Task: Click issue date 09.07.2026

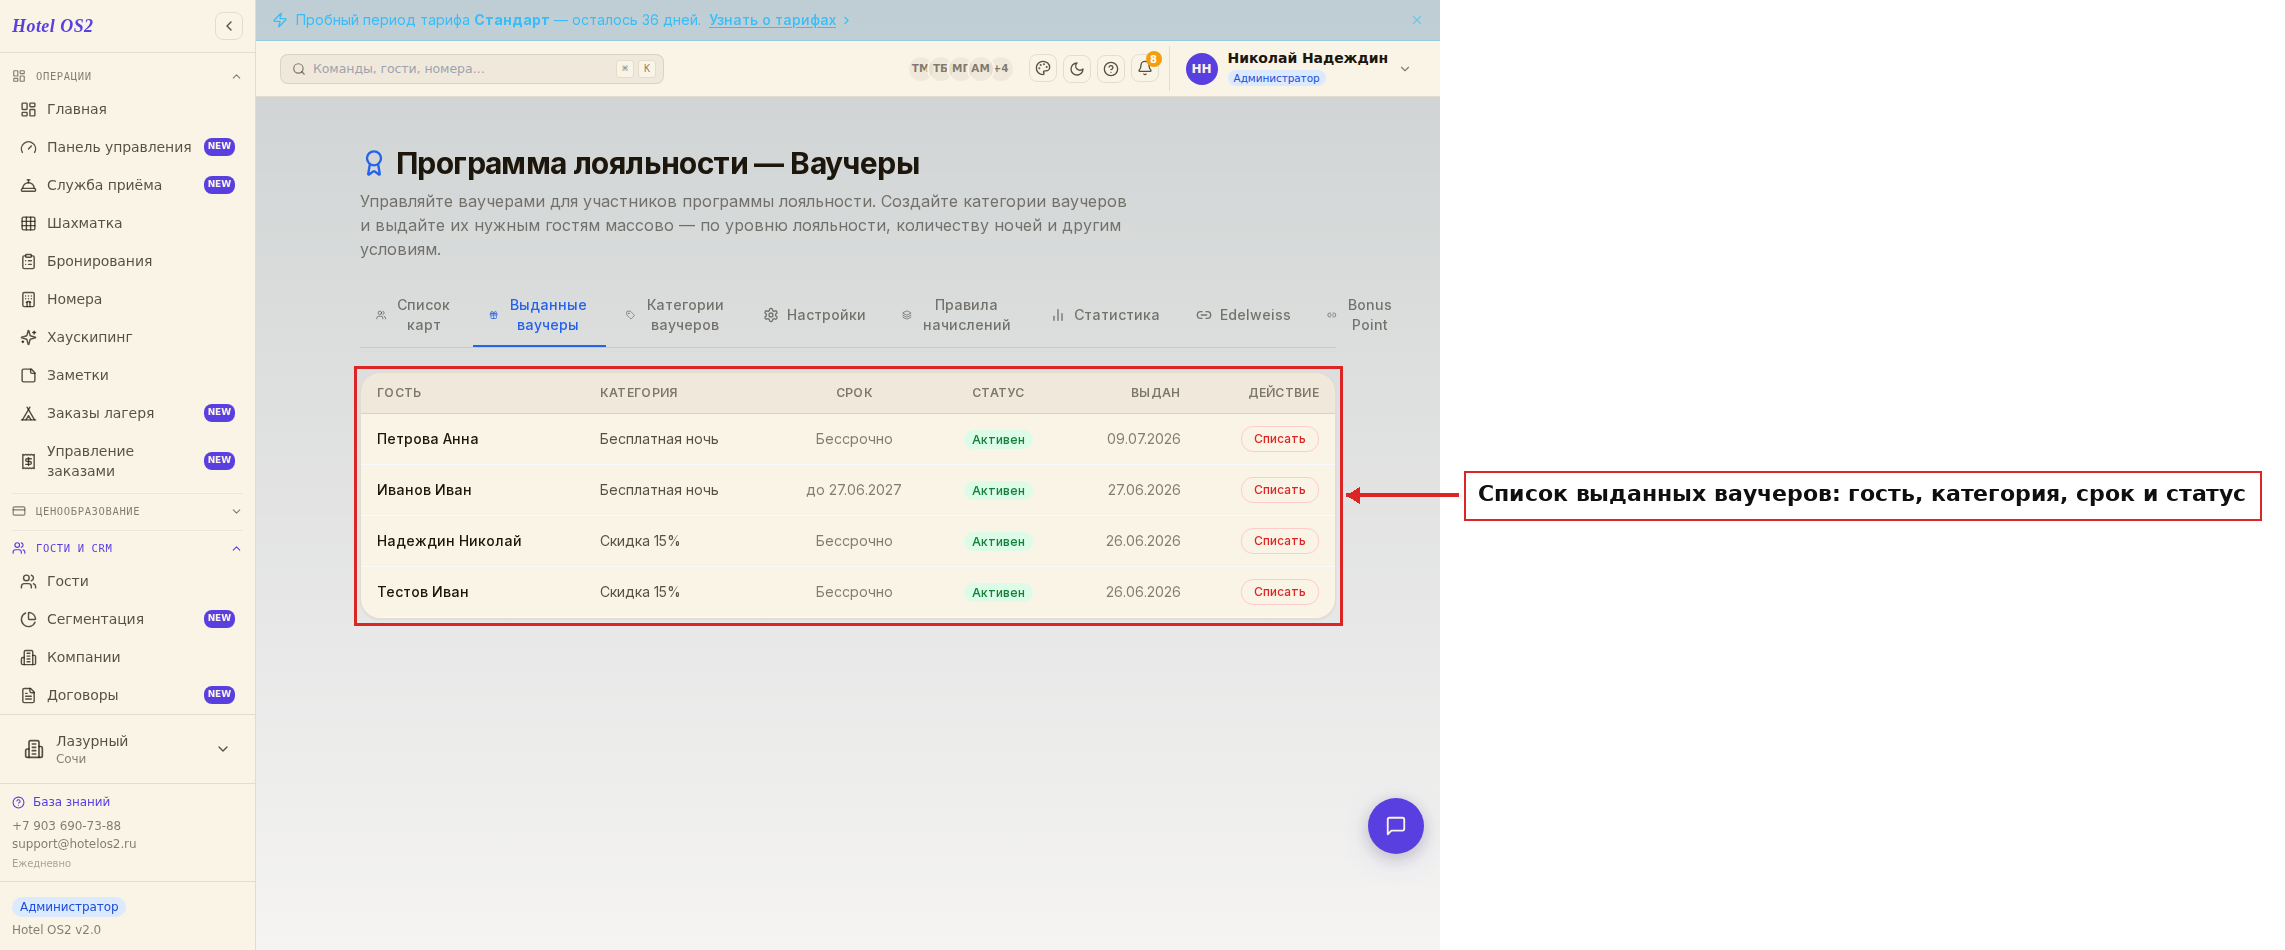Action: click(x=1143, y=439)
